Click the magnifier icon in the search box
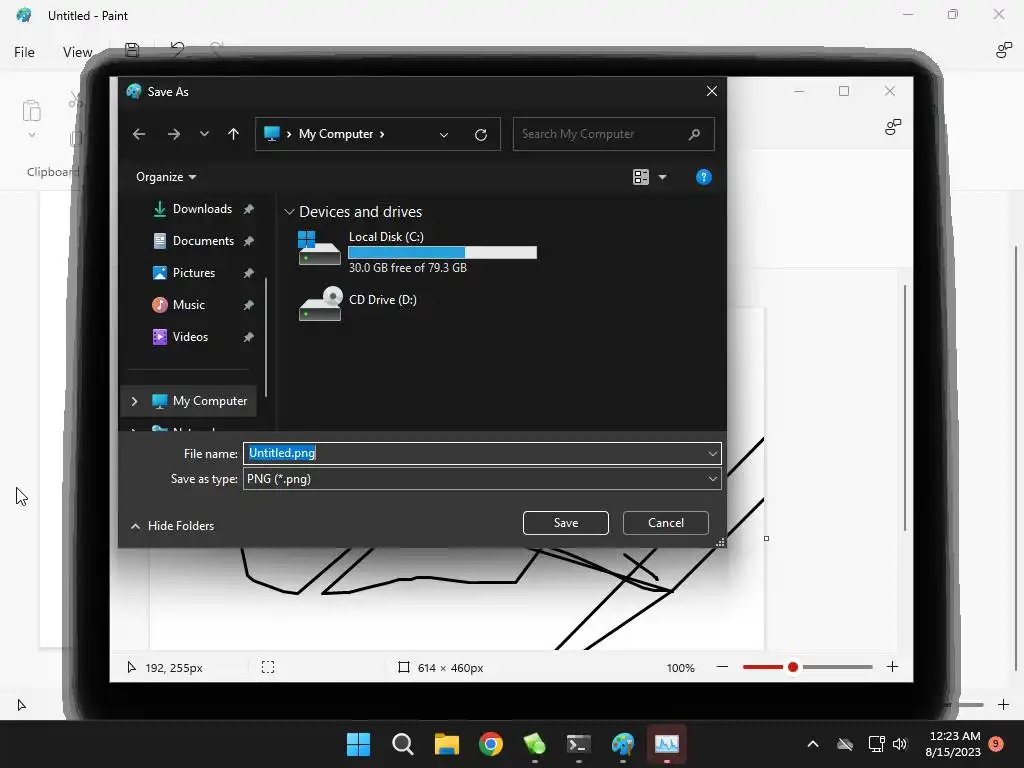Image resolution: width=1024 pixels, height=768 pixels. [x=694, y=134]
